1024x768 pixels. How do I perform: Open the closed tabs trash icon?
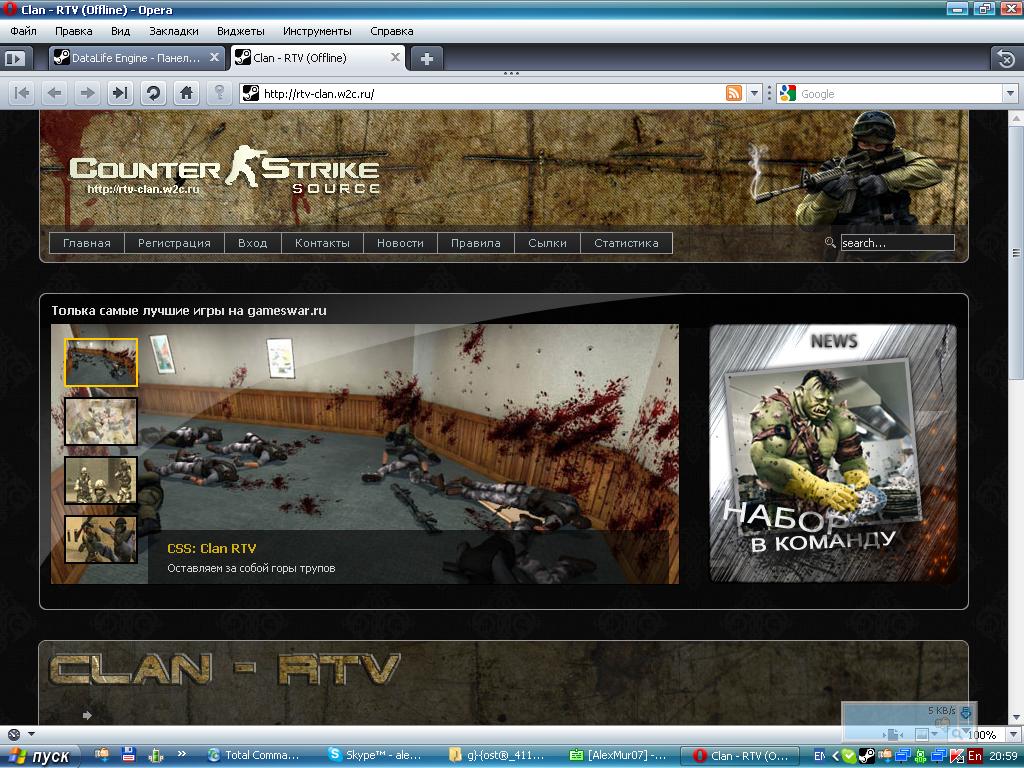pos(1006,59)
